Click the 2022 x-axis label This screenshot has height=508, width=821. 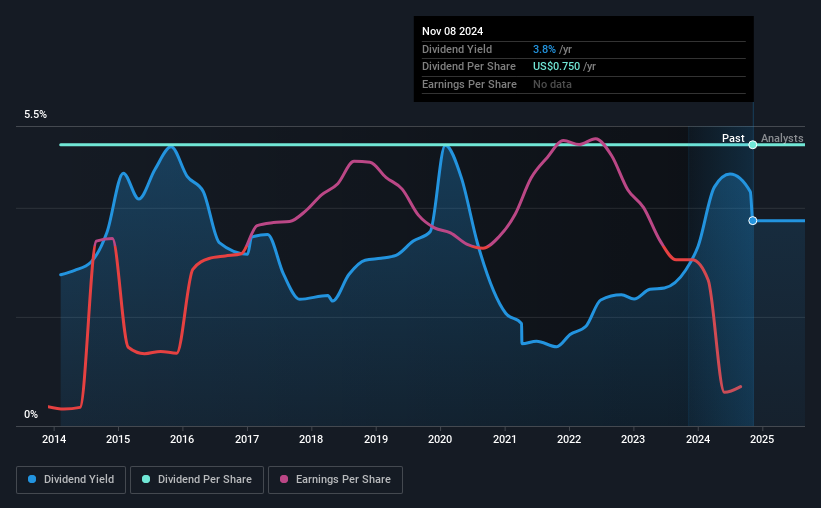click(569, 439)
